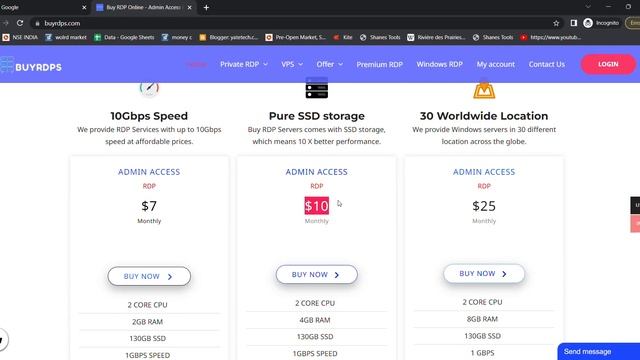640x360 pixels.
Task: Open Rivière des Prairies bookmark
Action: click(436, 37)
